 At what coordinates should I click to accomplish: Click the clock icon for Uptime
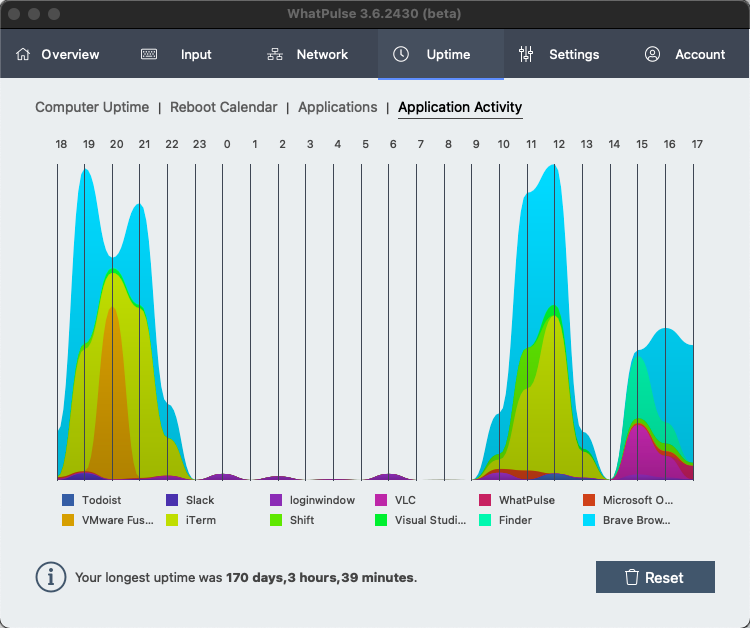click(x=401, y=54)
